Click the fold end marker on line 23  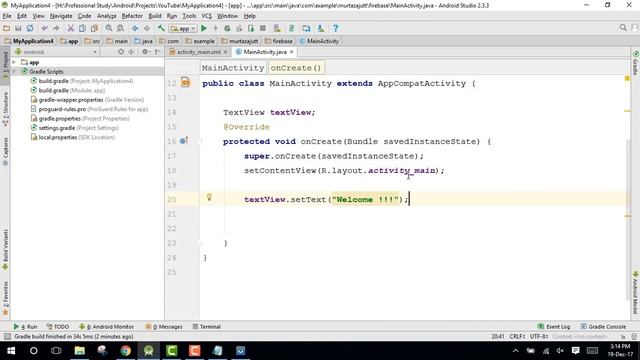click(199, 243)
